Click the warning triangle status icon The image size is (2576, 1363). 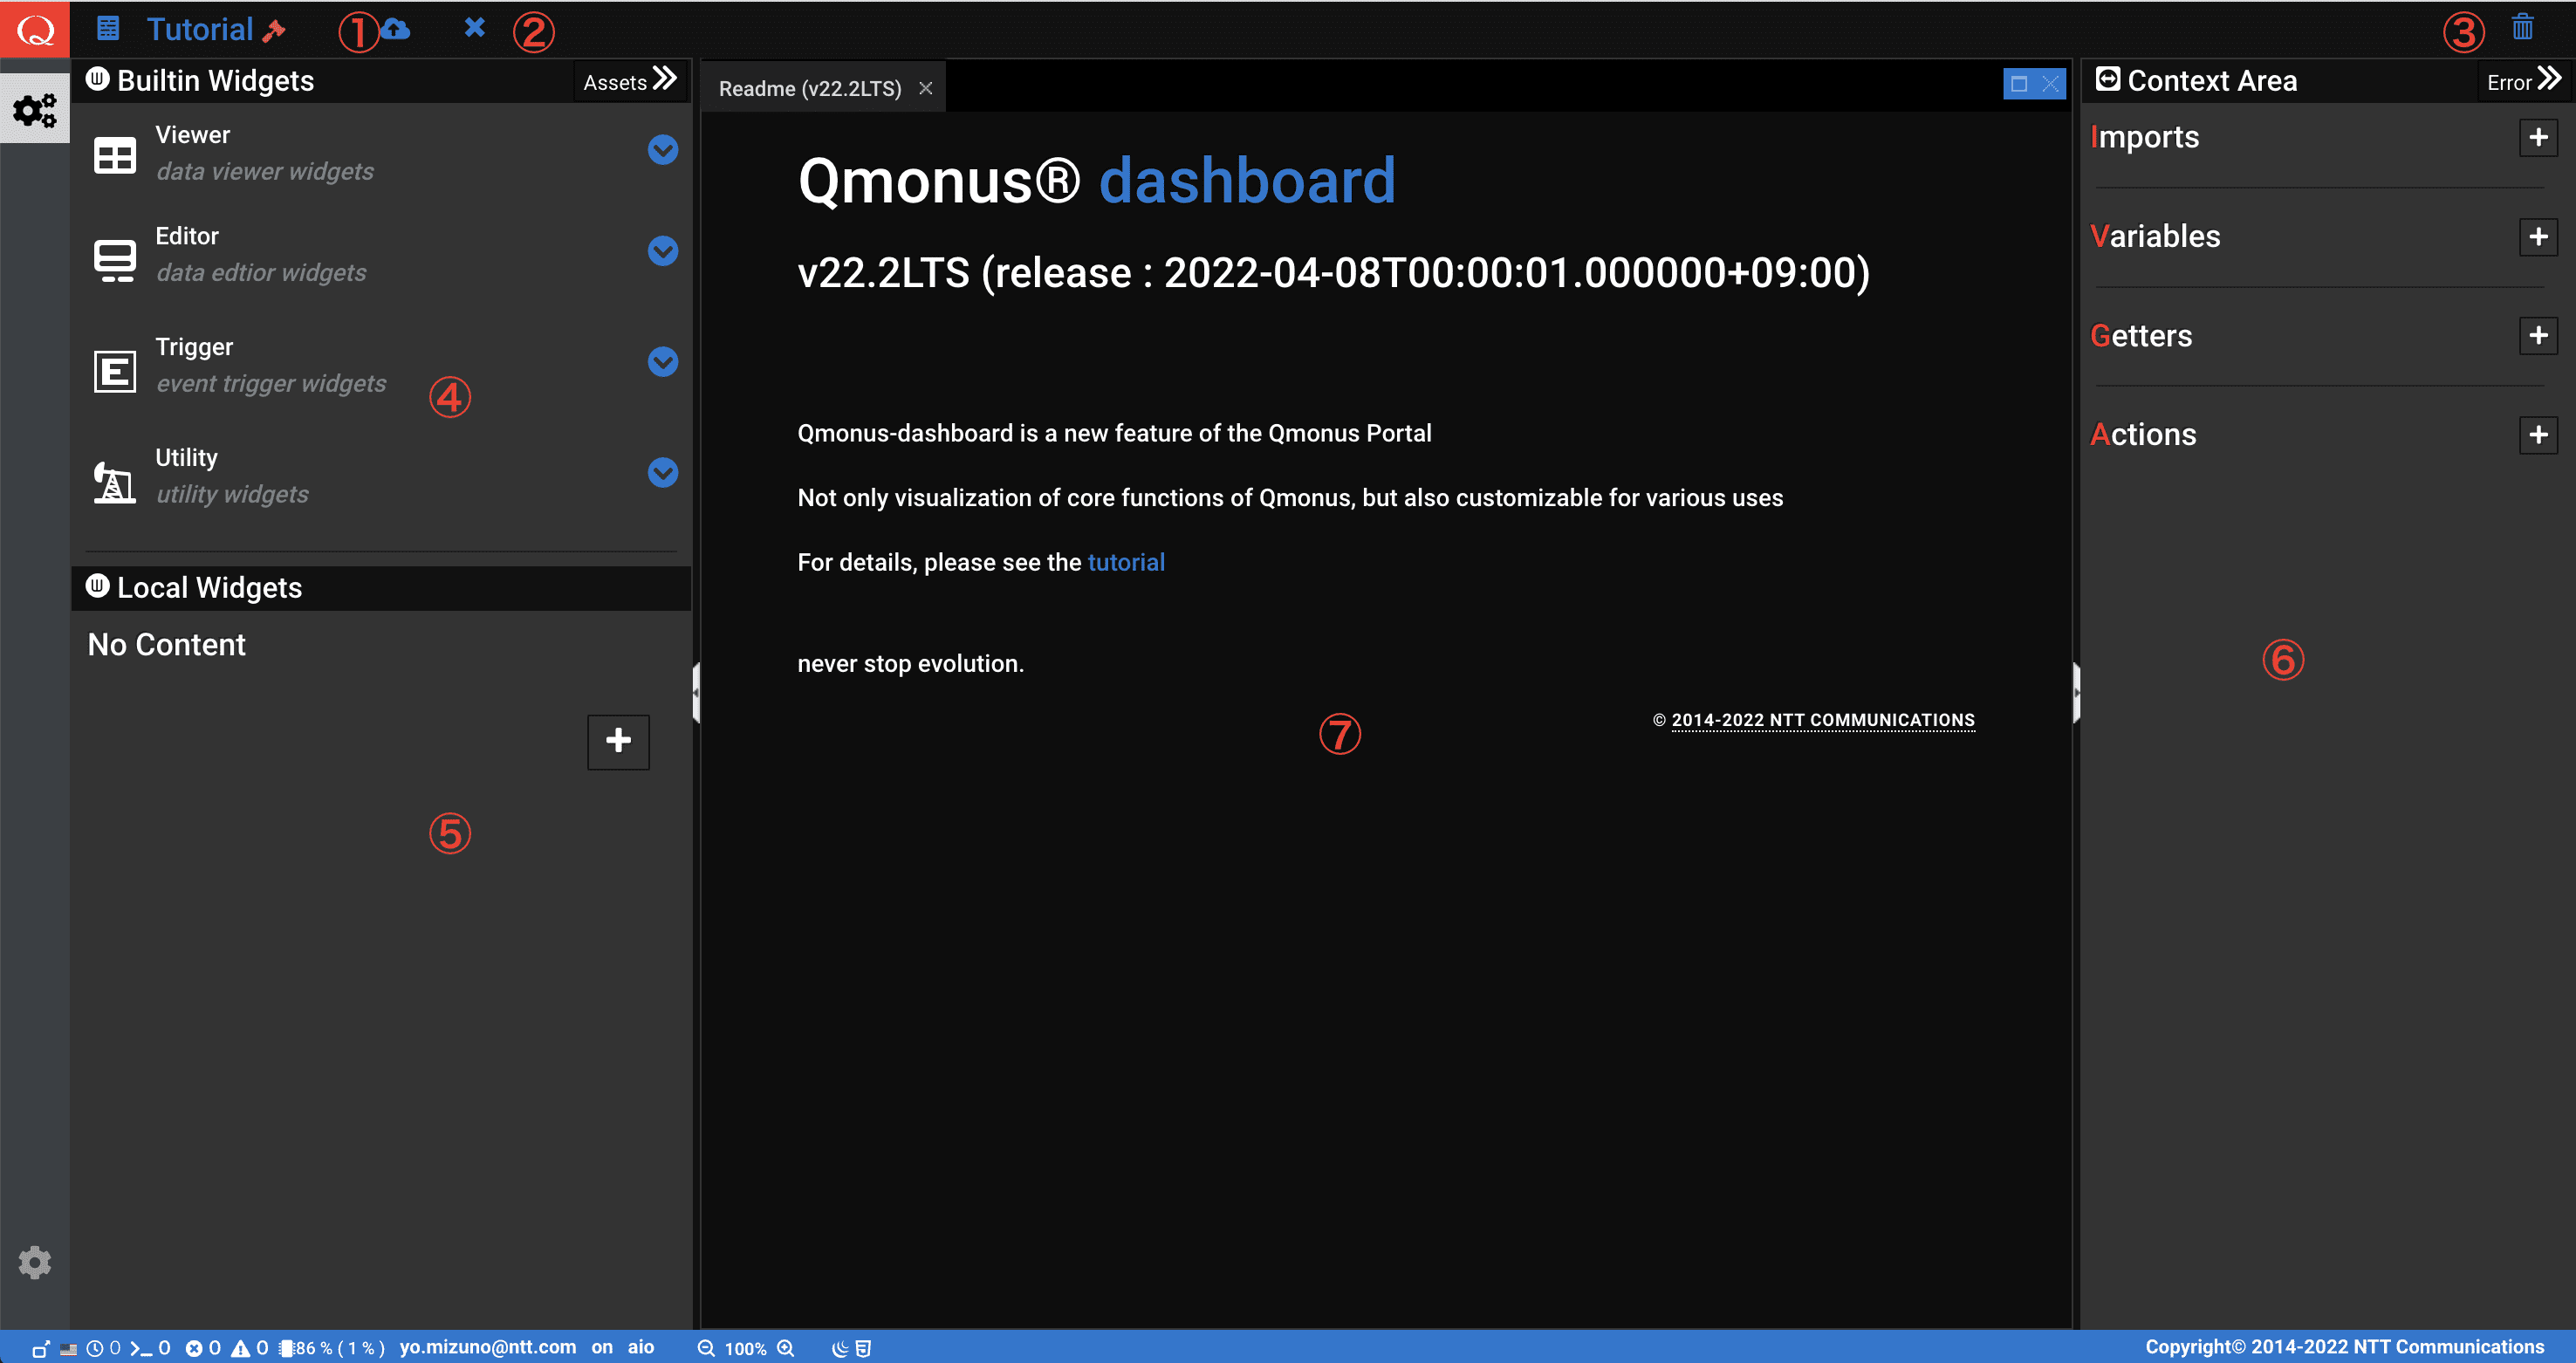coord(241,1349)
